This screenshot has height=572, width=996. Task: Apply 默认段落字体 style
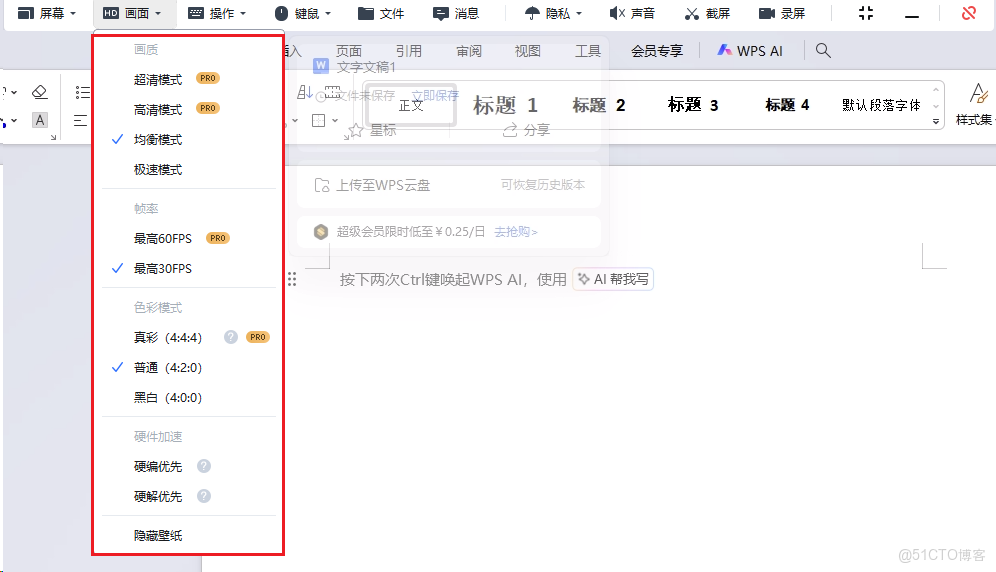tap(882, 105)
